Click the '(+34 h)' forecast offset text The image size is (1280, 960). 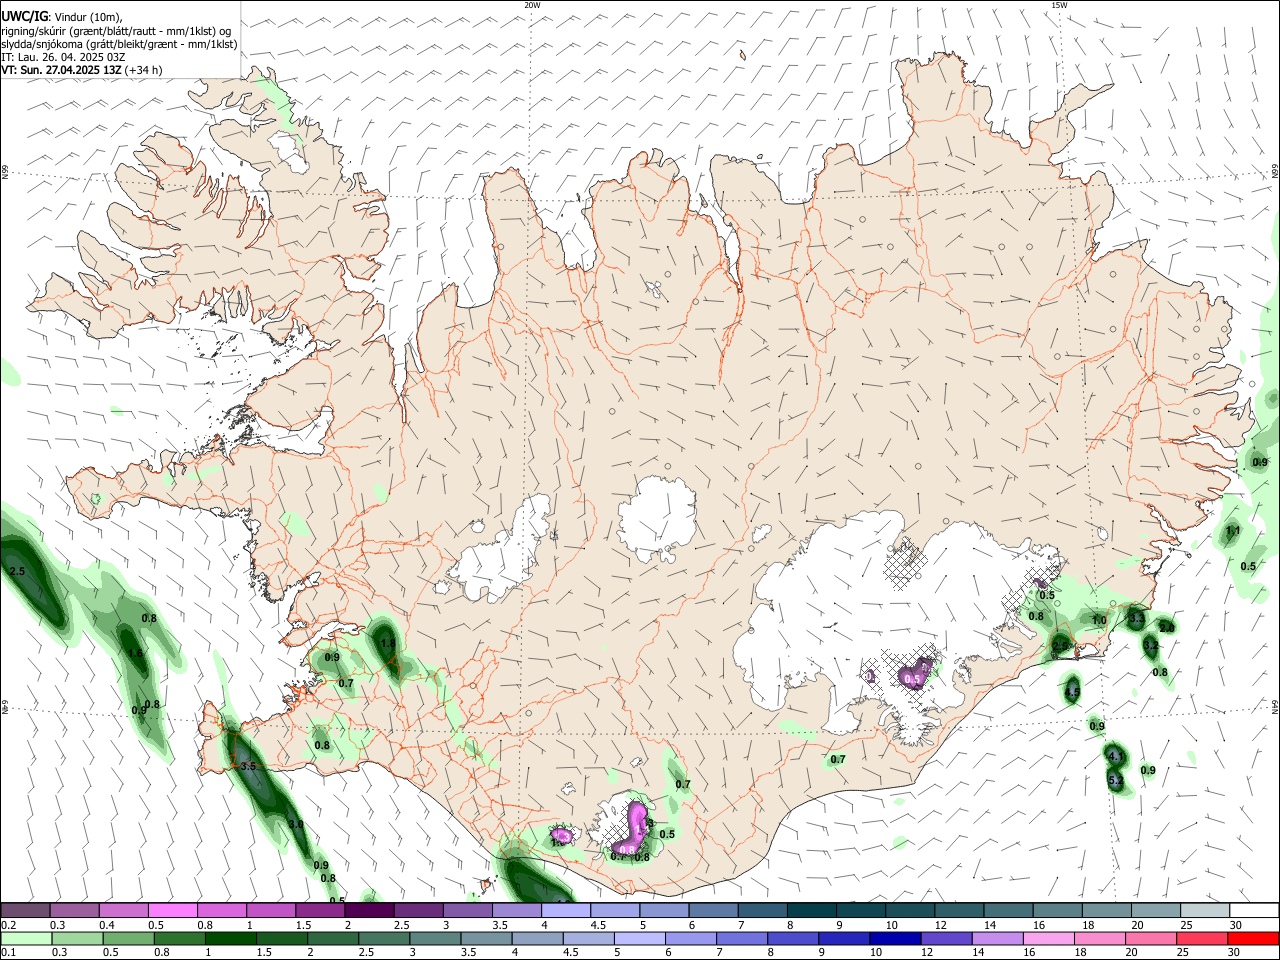pyautogui.click(x=144, y=70)
